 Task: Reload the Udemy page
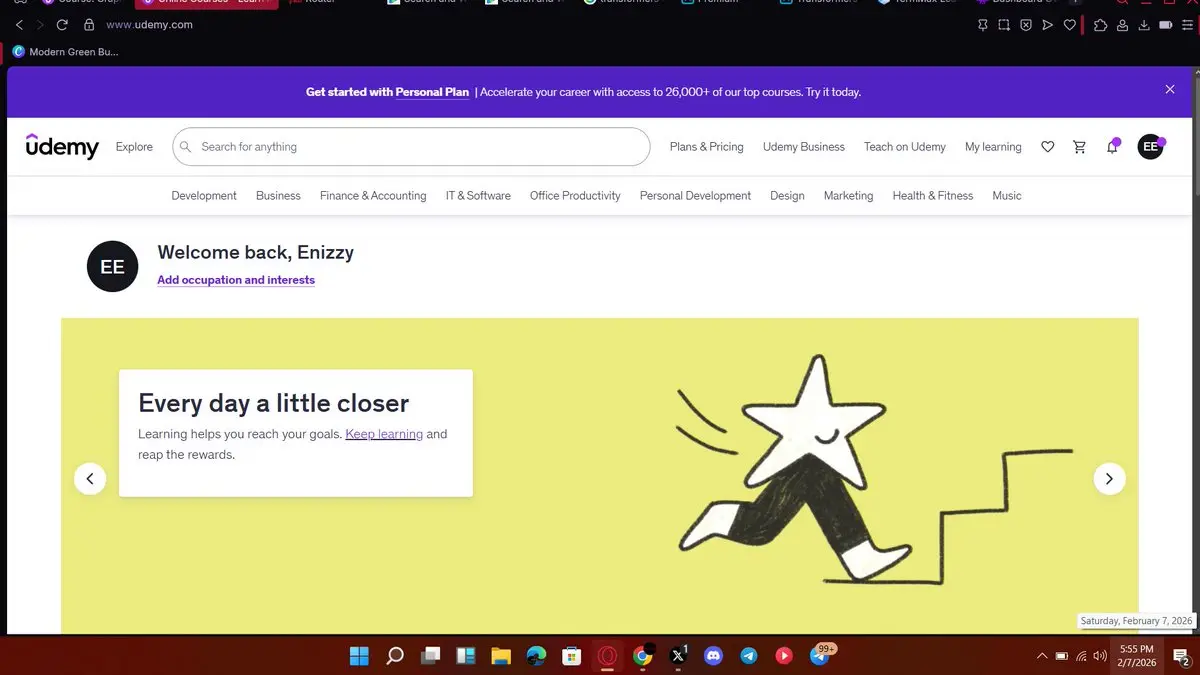point(62,25)
